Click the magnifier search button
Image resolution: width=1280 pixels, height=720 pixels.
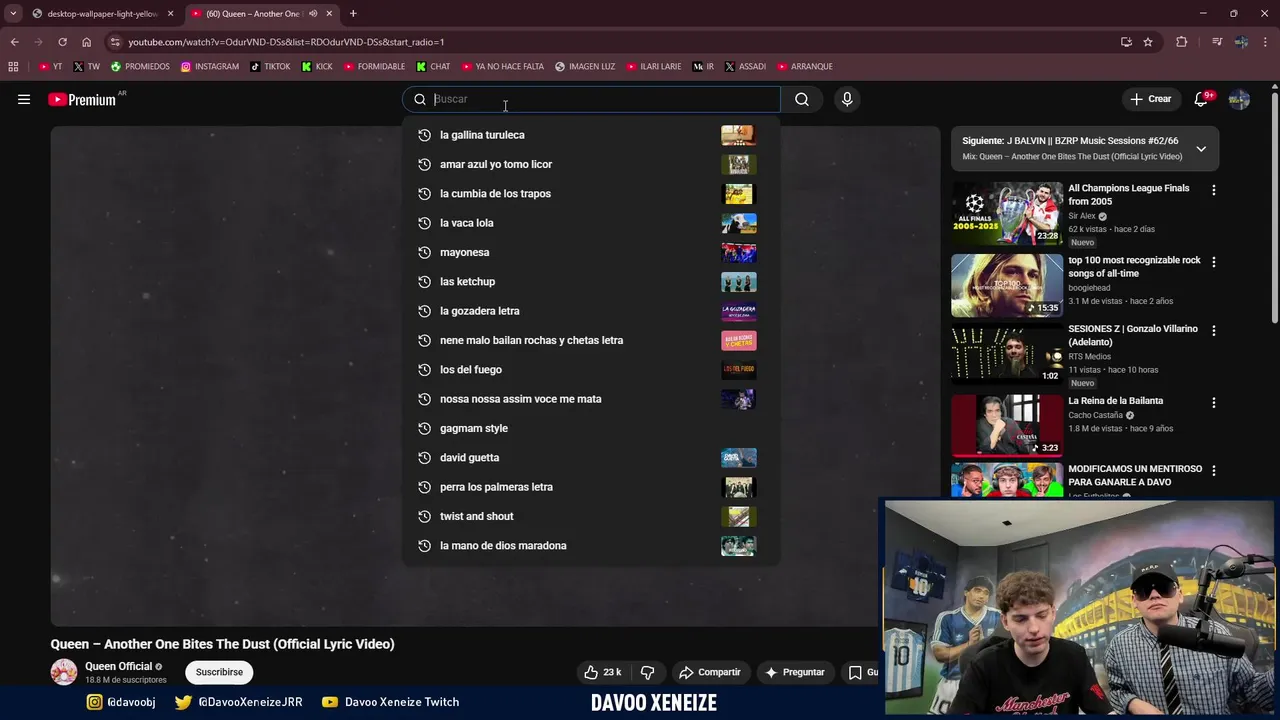click(801, 99)
